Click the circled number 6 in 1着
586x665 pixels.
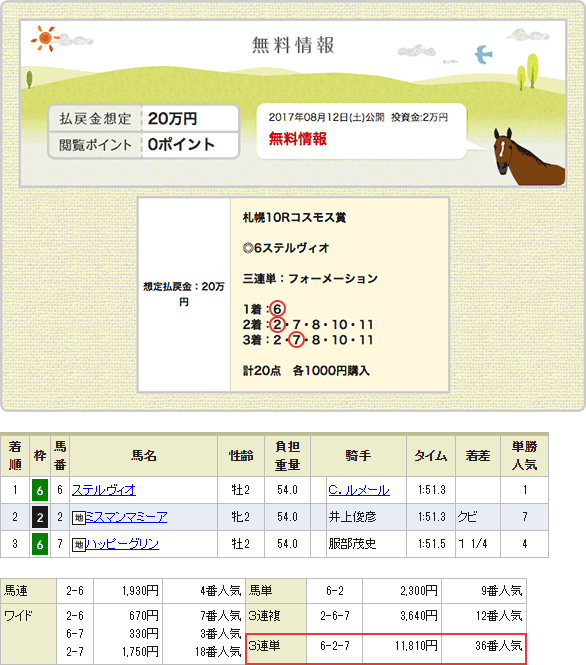click(x=277, y=309)
